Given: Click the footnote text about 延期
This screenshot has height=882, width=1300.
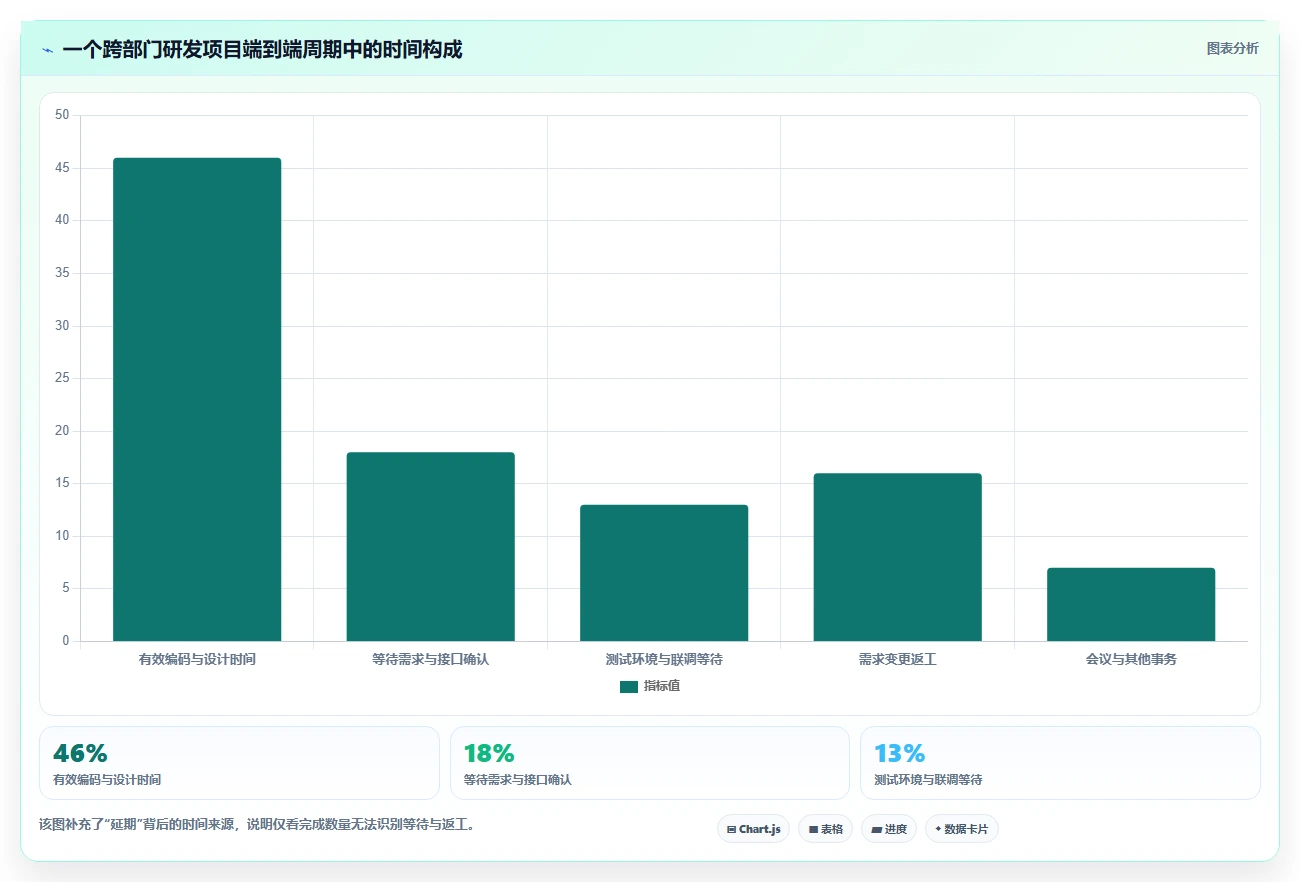Looking at the screenshot, I should tap(256, 825).
